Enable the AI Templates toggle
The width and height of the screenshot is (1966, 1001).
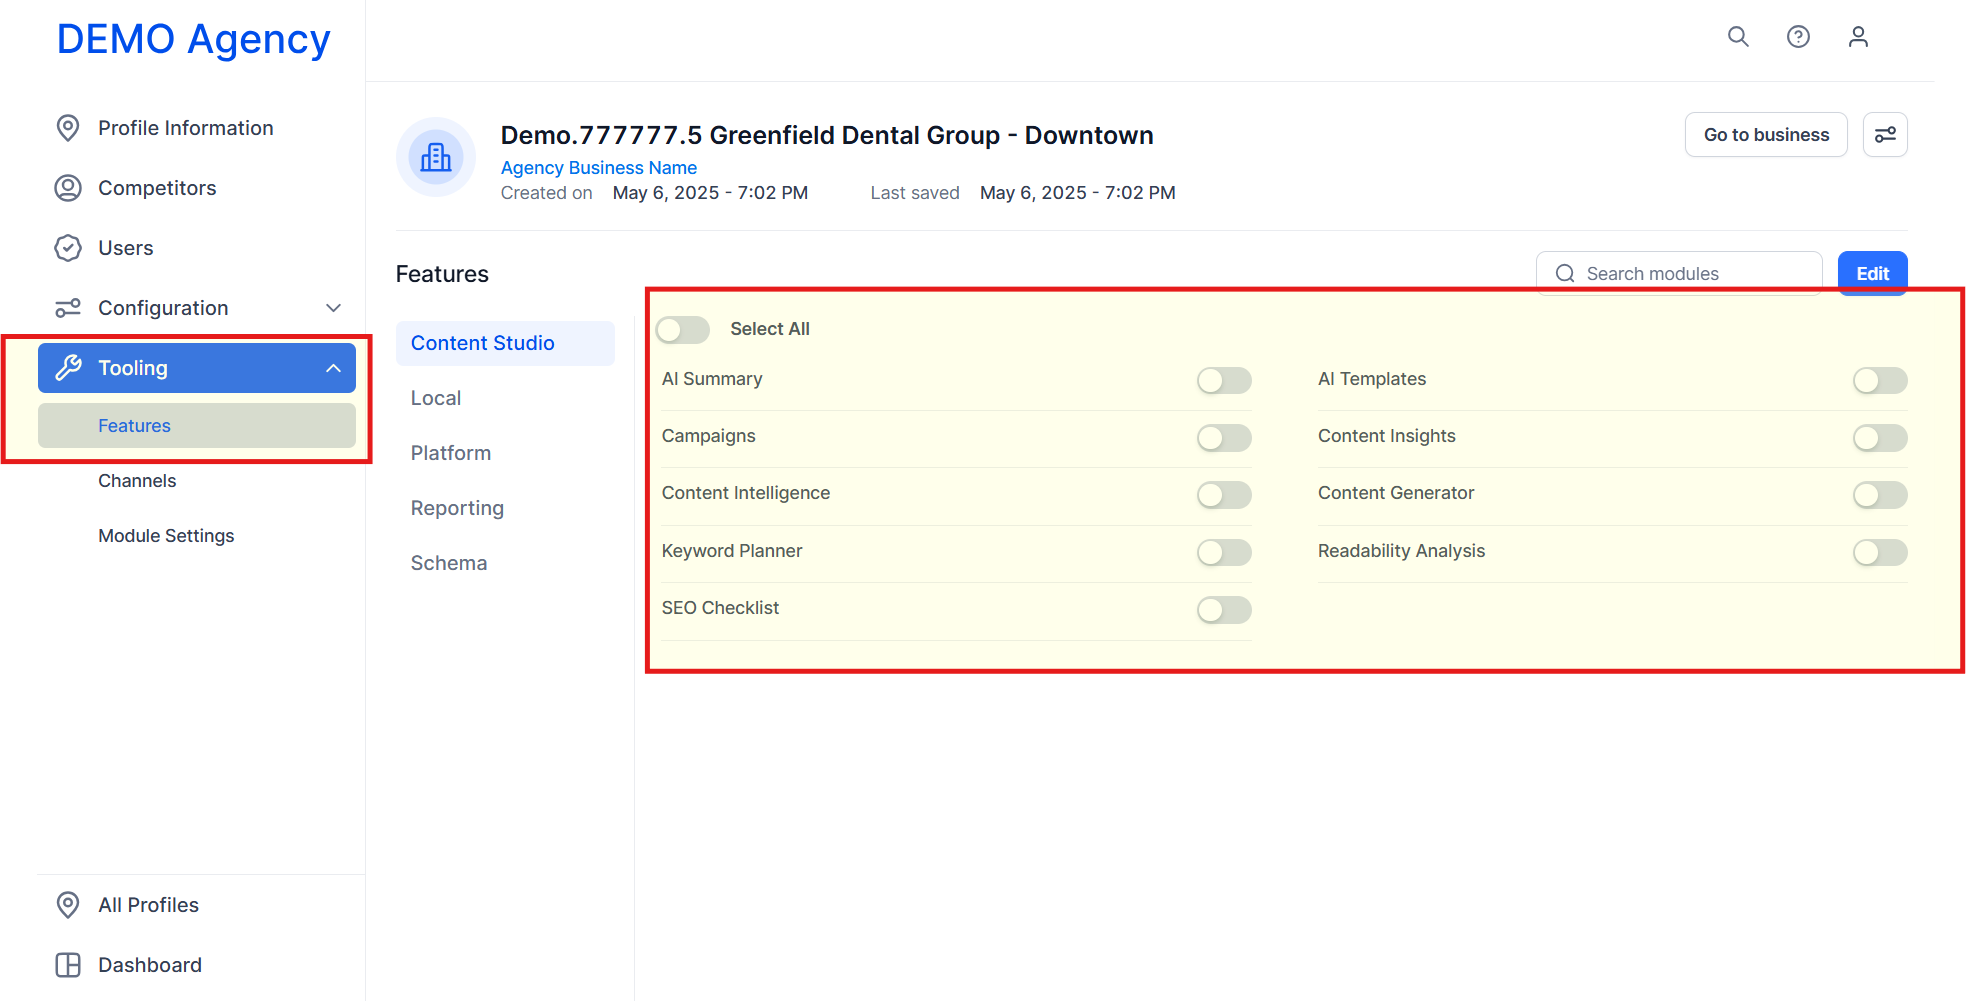1880,380
